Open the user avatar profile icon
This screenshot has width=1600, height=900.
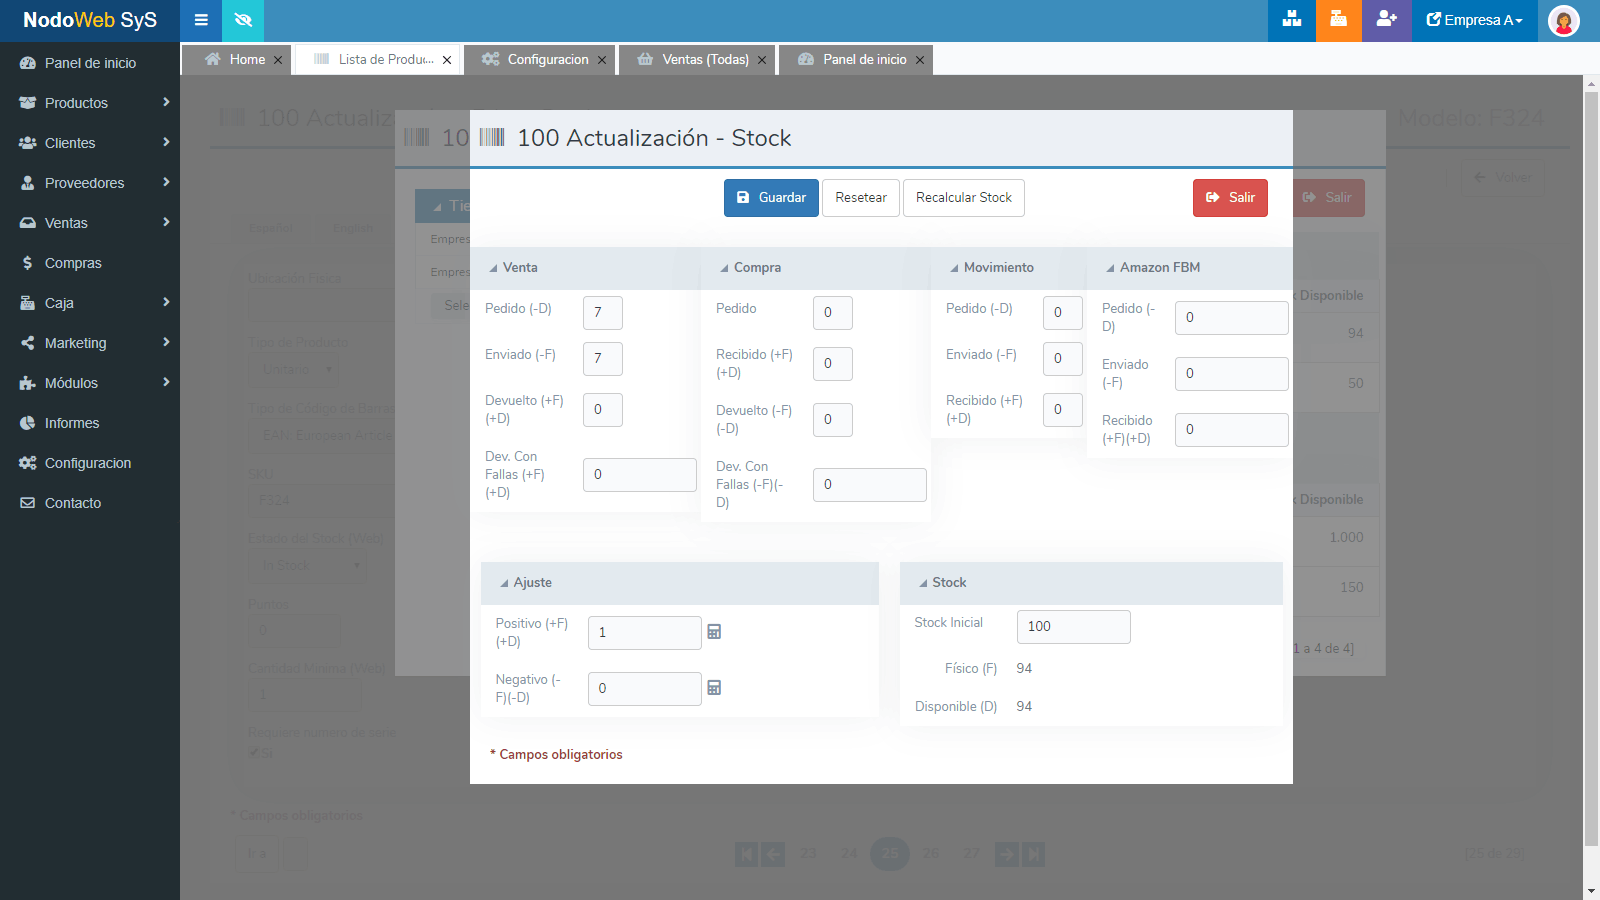pyautogui.click(x=1563, y=20)
